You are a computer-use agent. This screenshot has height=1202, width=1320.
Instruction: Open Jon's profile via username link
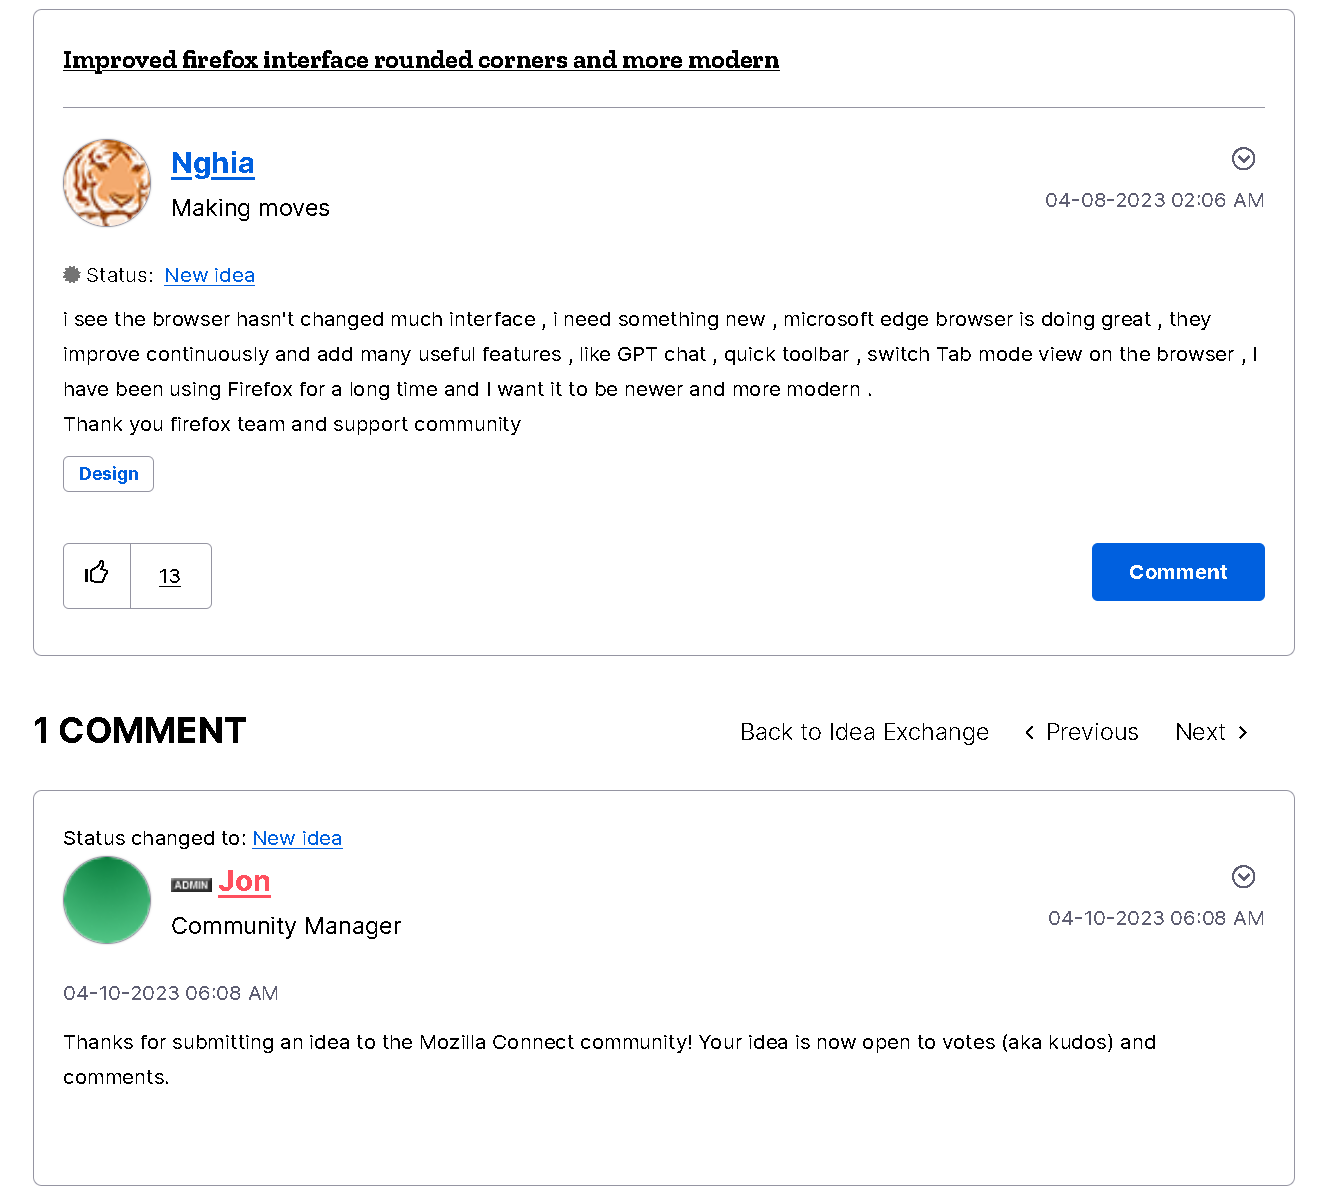pyautogui.click(x=244, y=881)
